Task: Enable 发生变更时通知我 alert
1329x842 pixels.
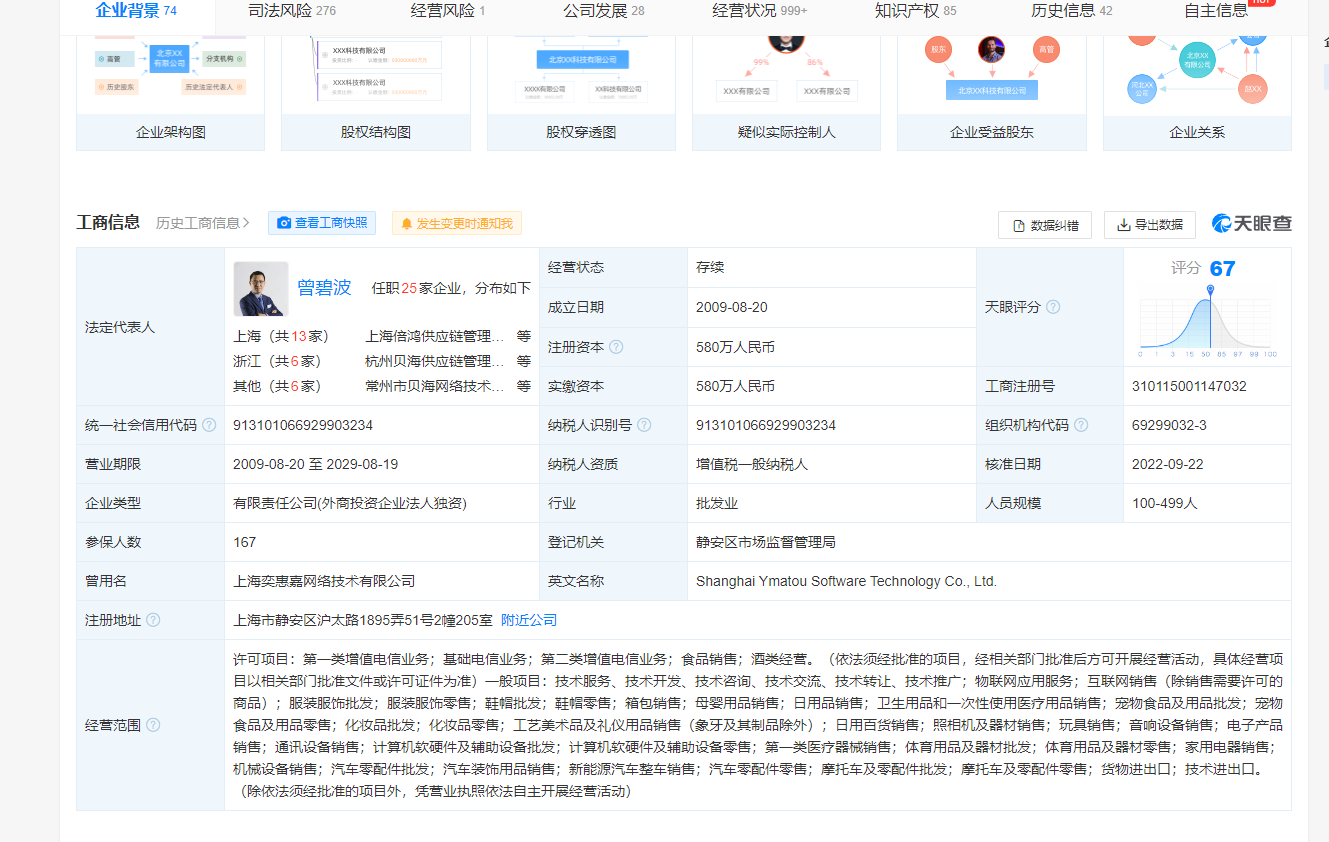Action: (x=457, y=223)
